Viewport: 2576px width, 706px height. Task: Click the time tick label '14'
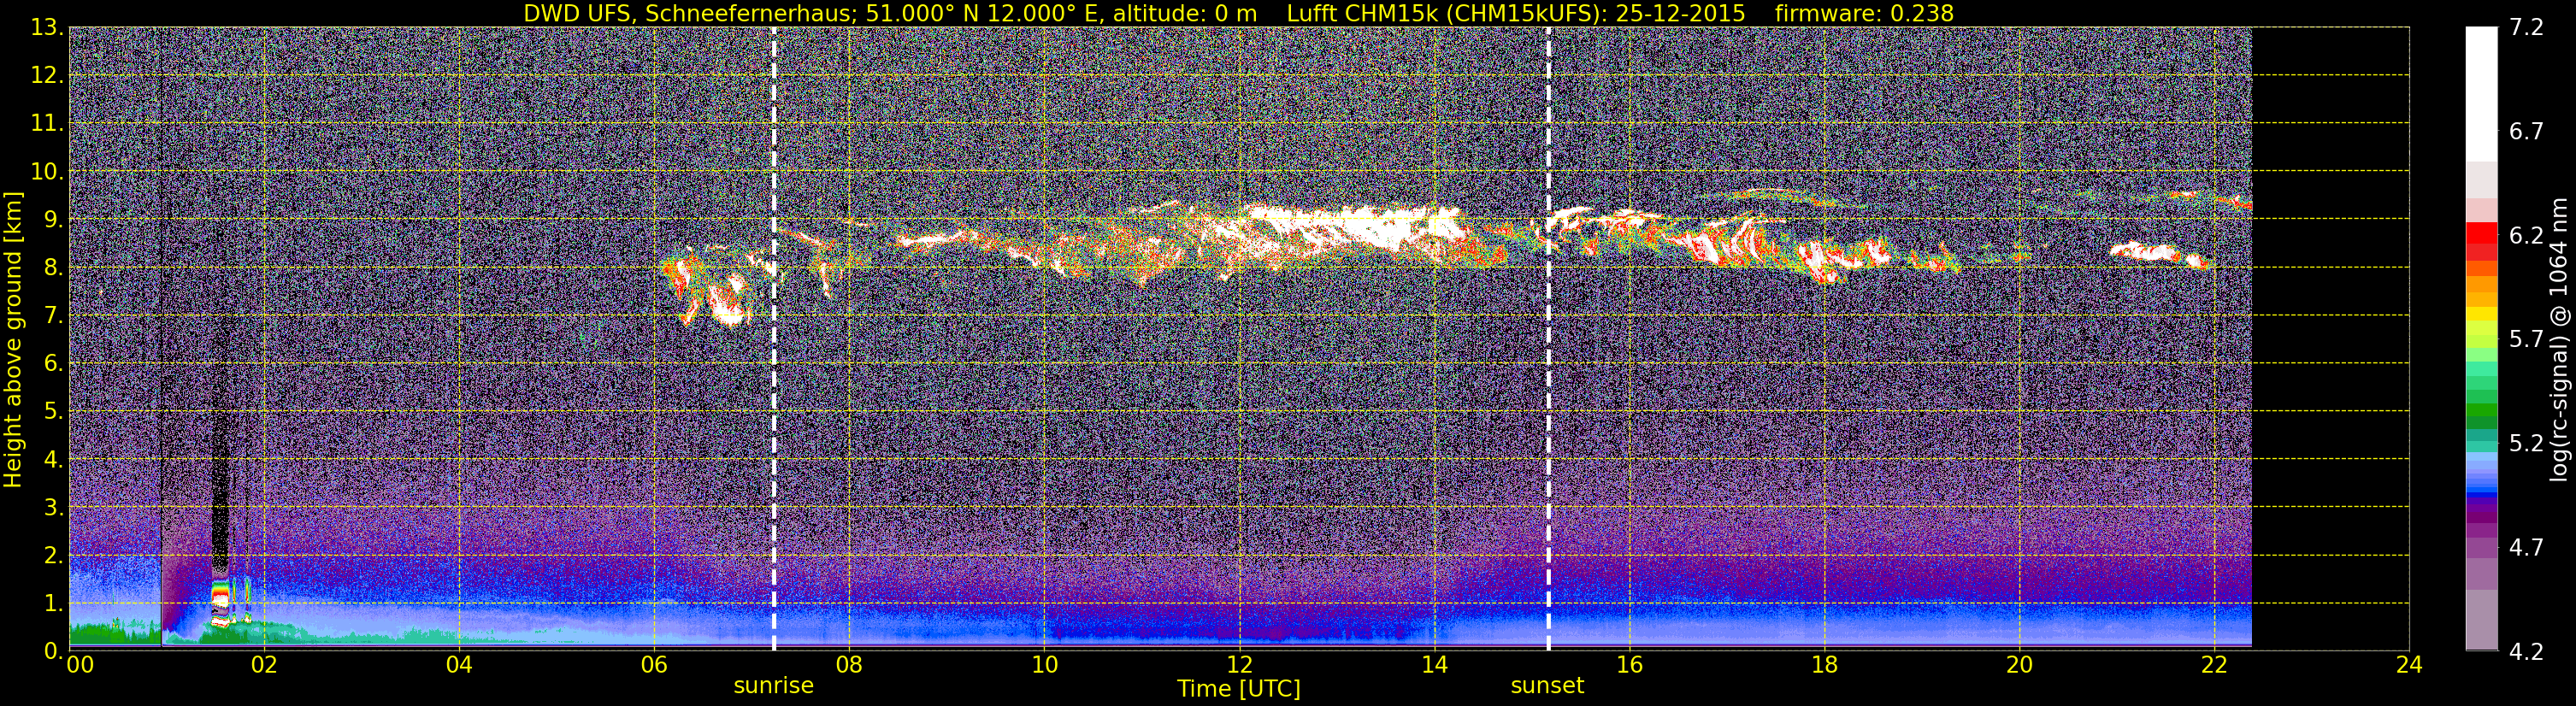[x=1434, y=665]
